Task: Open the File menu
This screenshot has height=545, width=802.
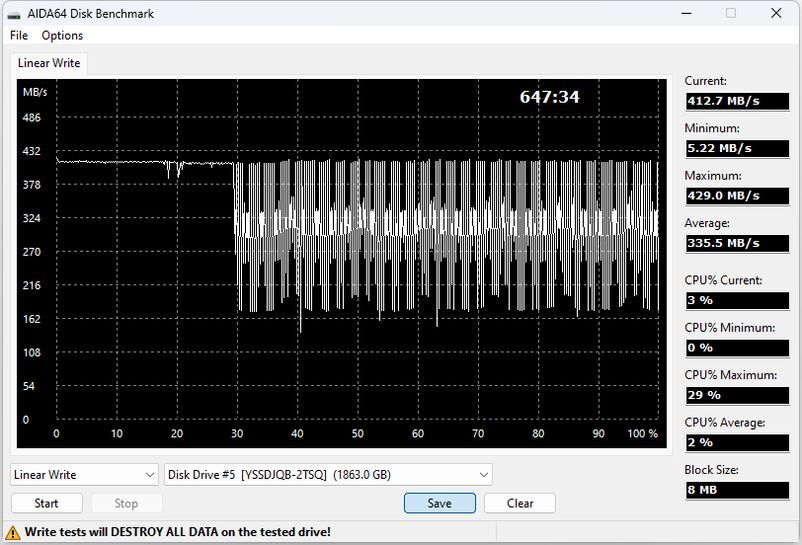Action: tap(18, 36)
